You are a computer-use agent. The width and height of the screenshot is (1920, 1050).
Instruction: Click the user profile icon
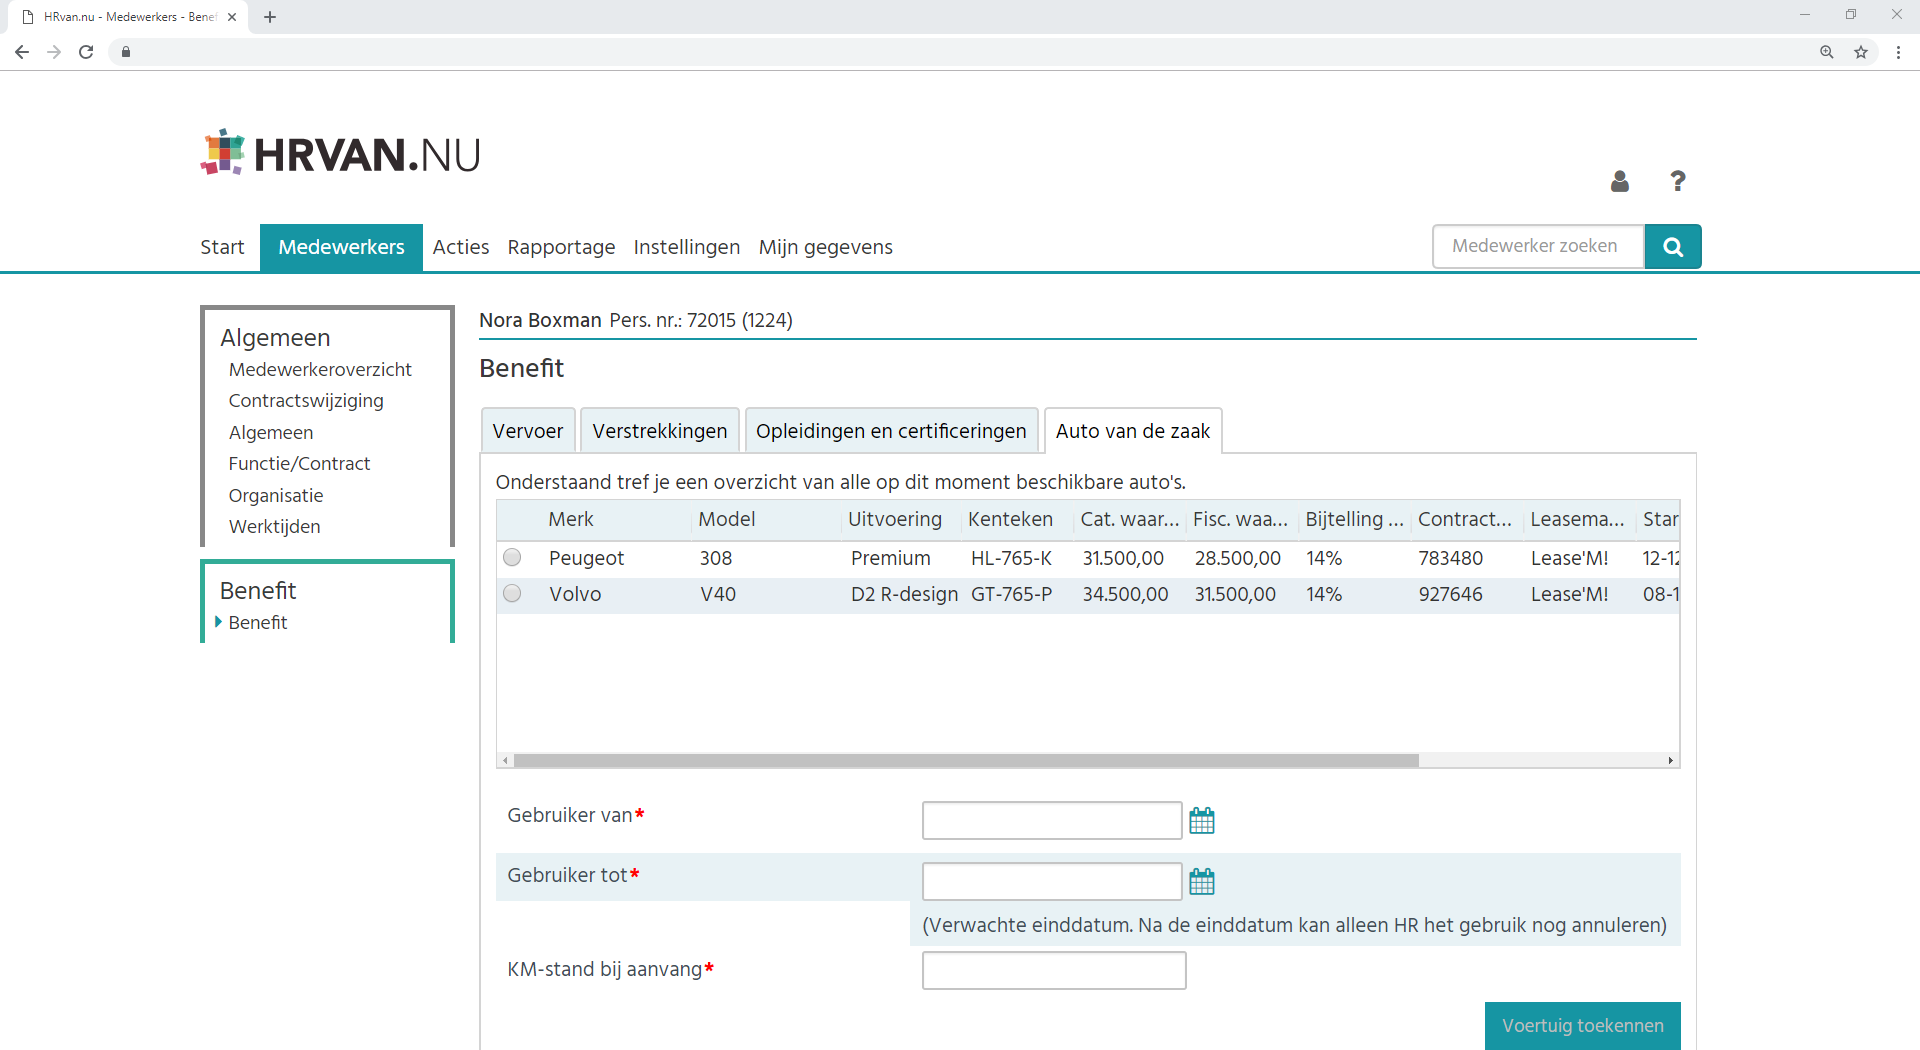coord(1620,181)
